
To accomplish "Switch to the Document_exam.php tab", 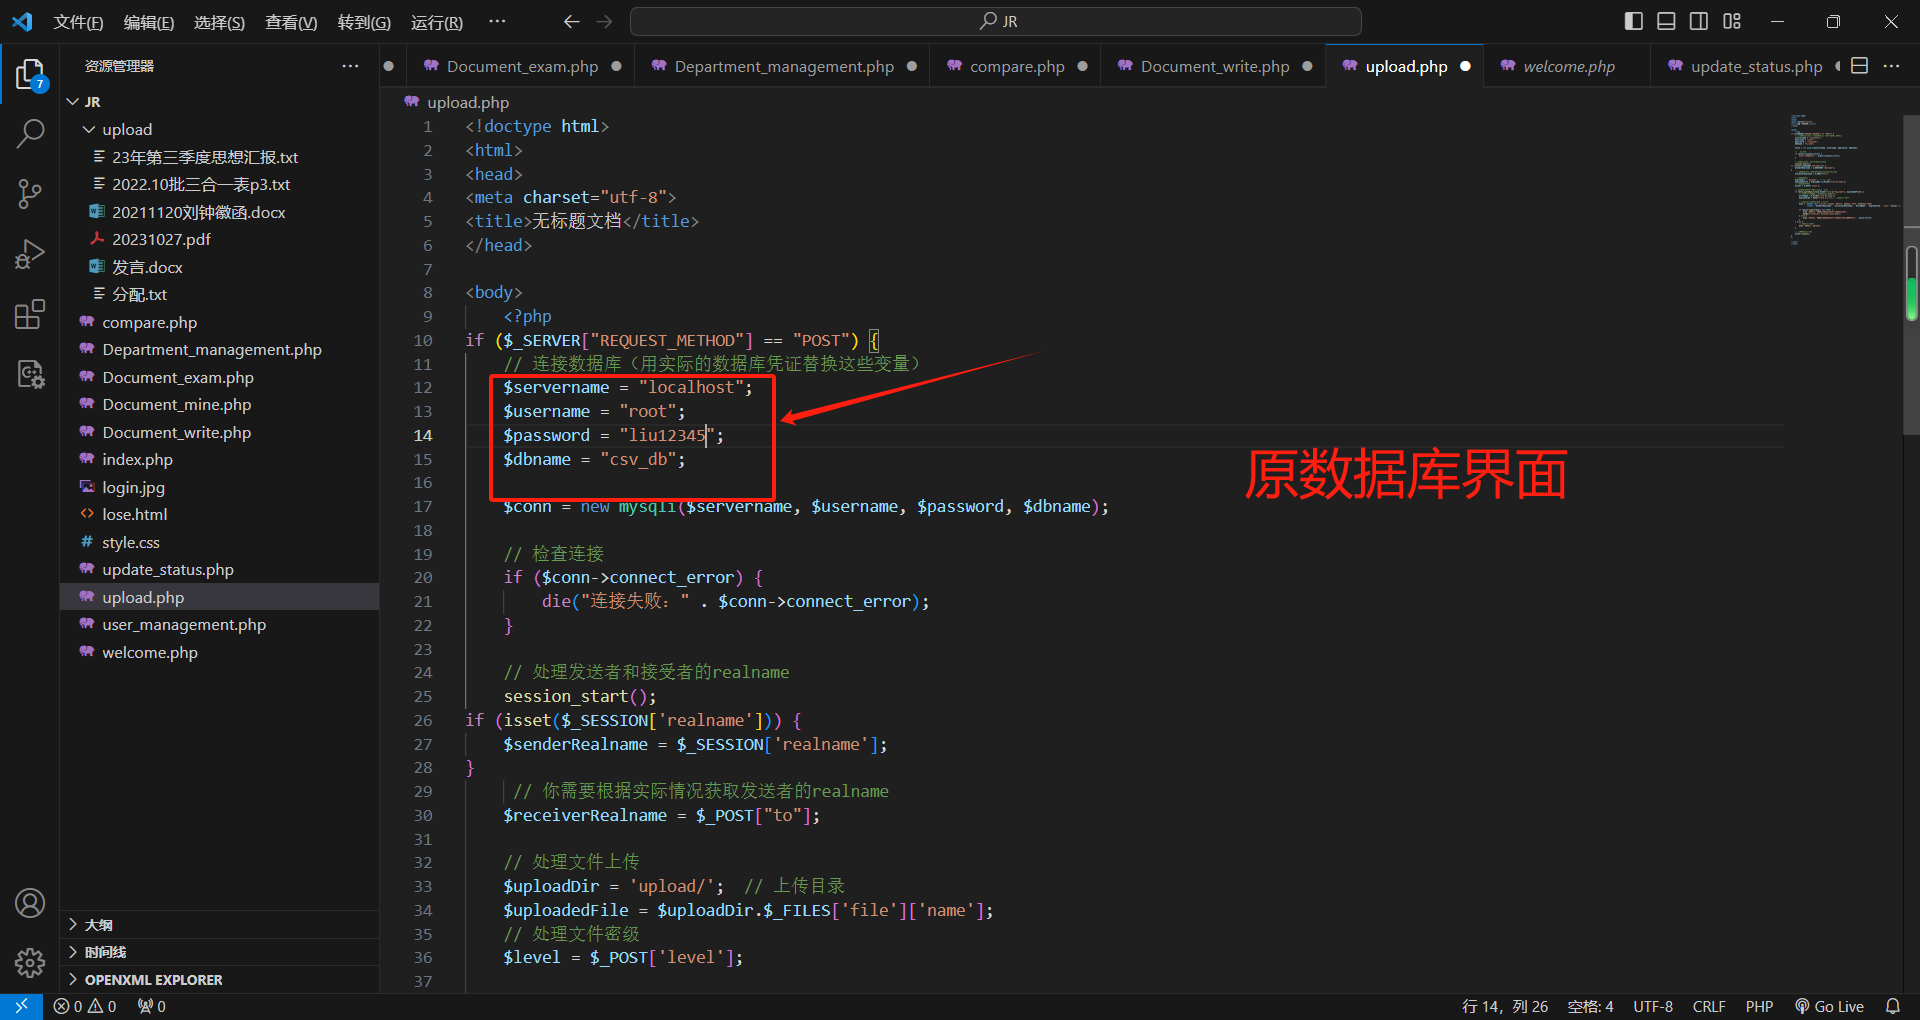I will tap(522, 66).
